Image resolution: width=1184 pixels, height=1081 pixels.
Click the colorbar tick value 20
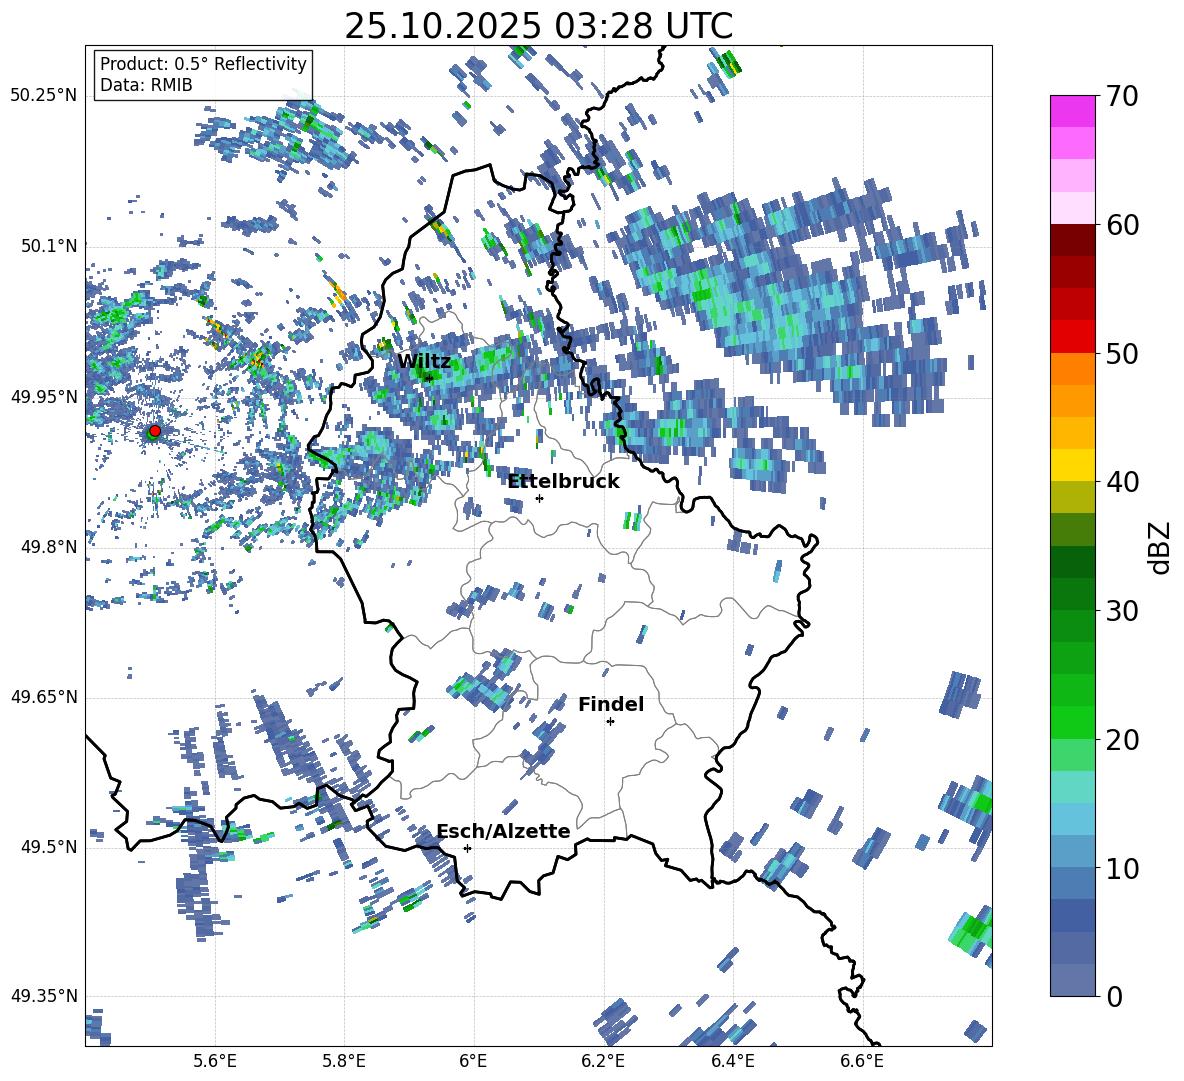pos(1122,739)
